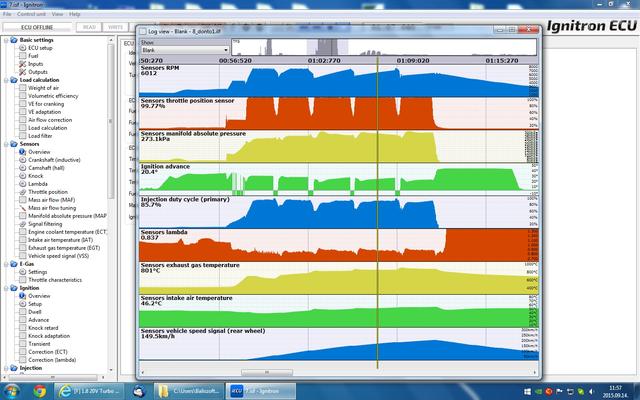Open E-Gas Settings item

[x=38, y=272]
